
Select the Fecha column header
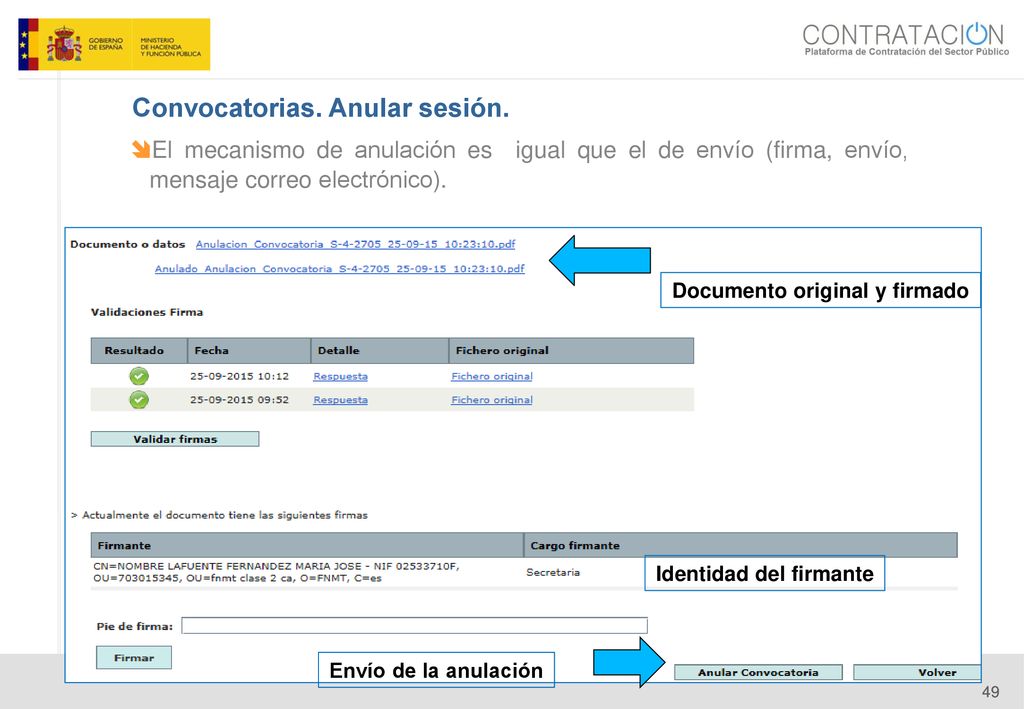pyautogui.click(x=249, y=351)
